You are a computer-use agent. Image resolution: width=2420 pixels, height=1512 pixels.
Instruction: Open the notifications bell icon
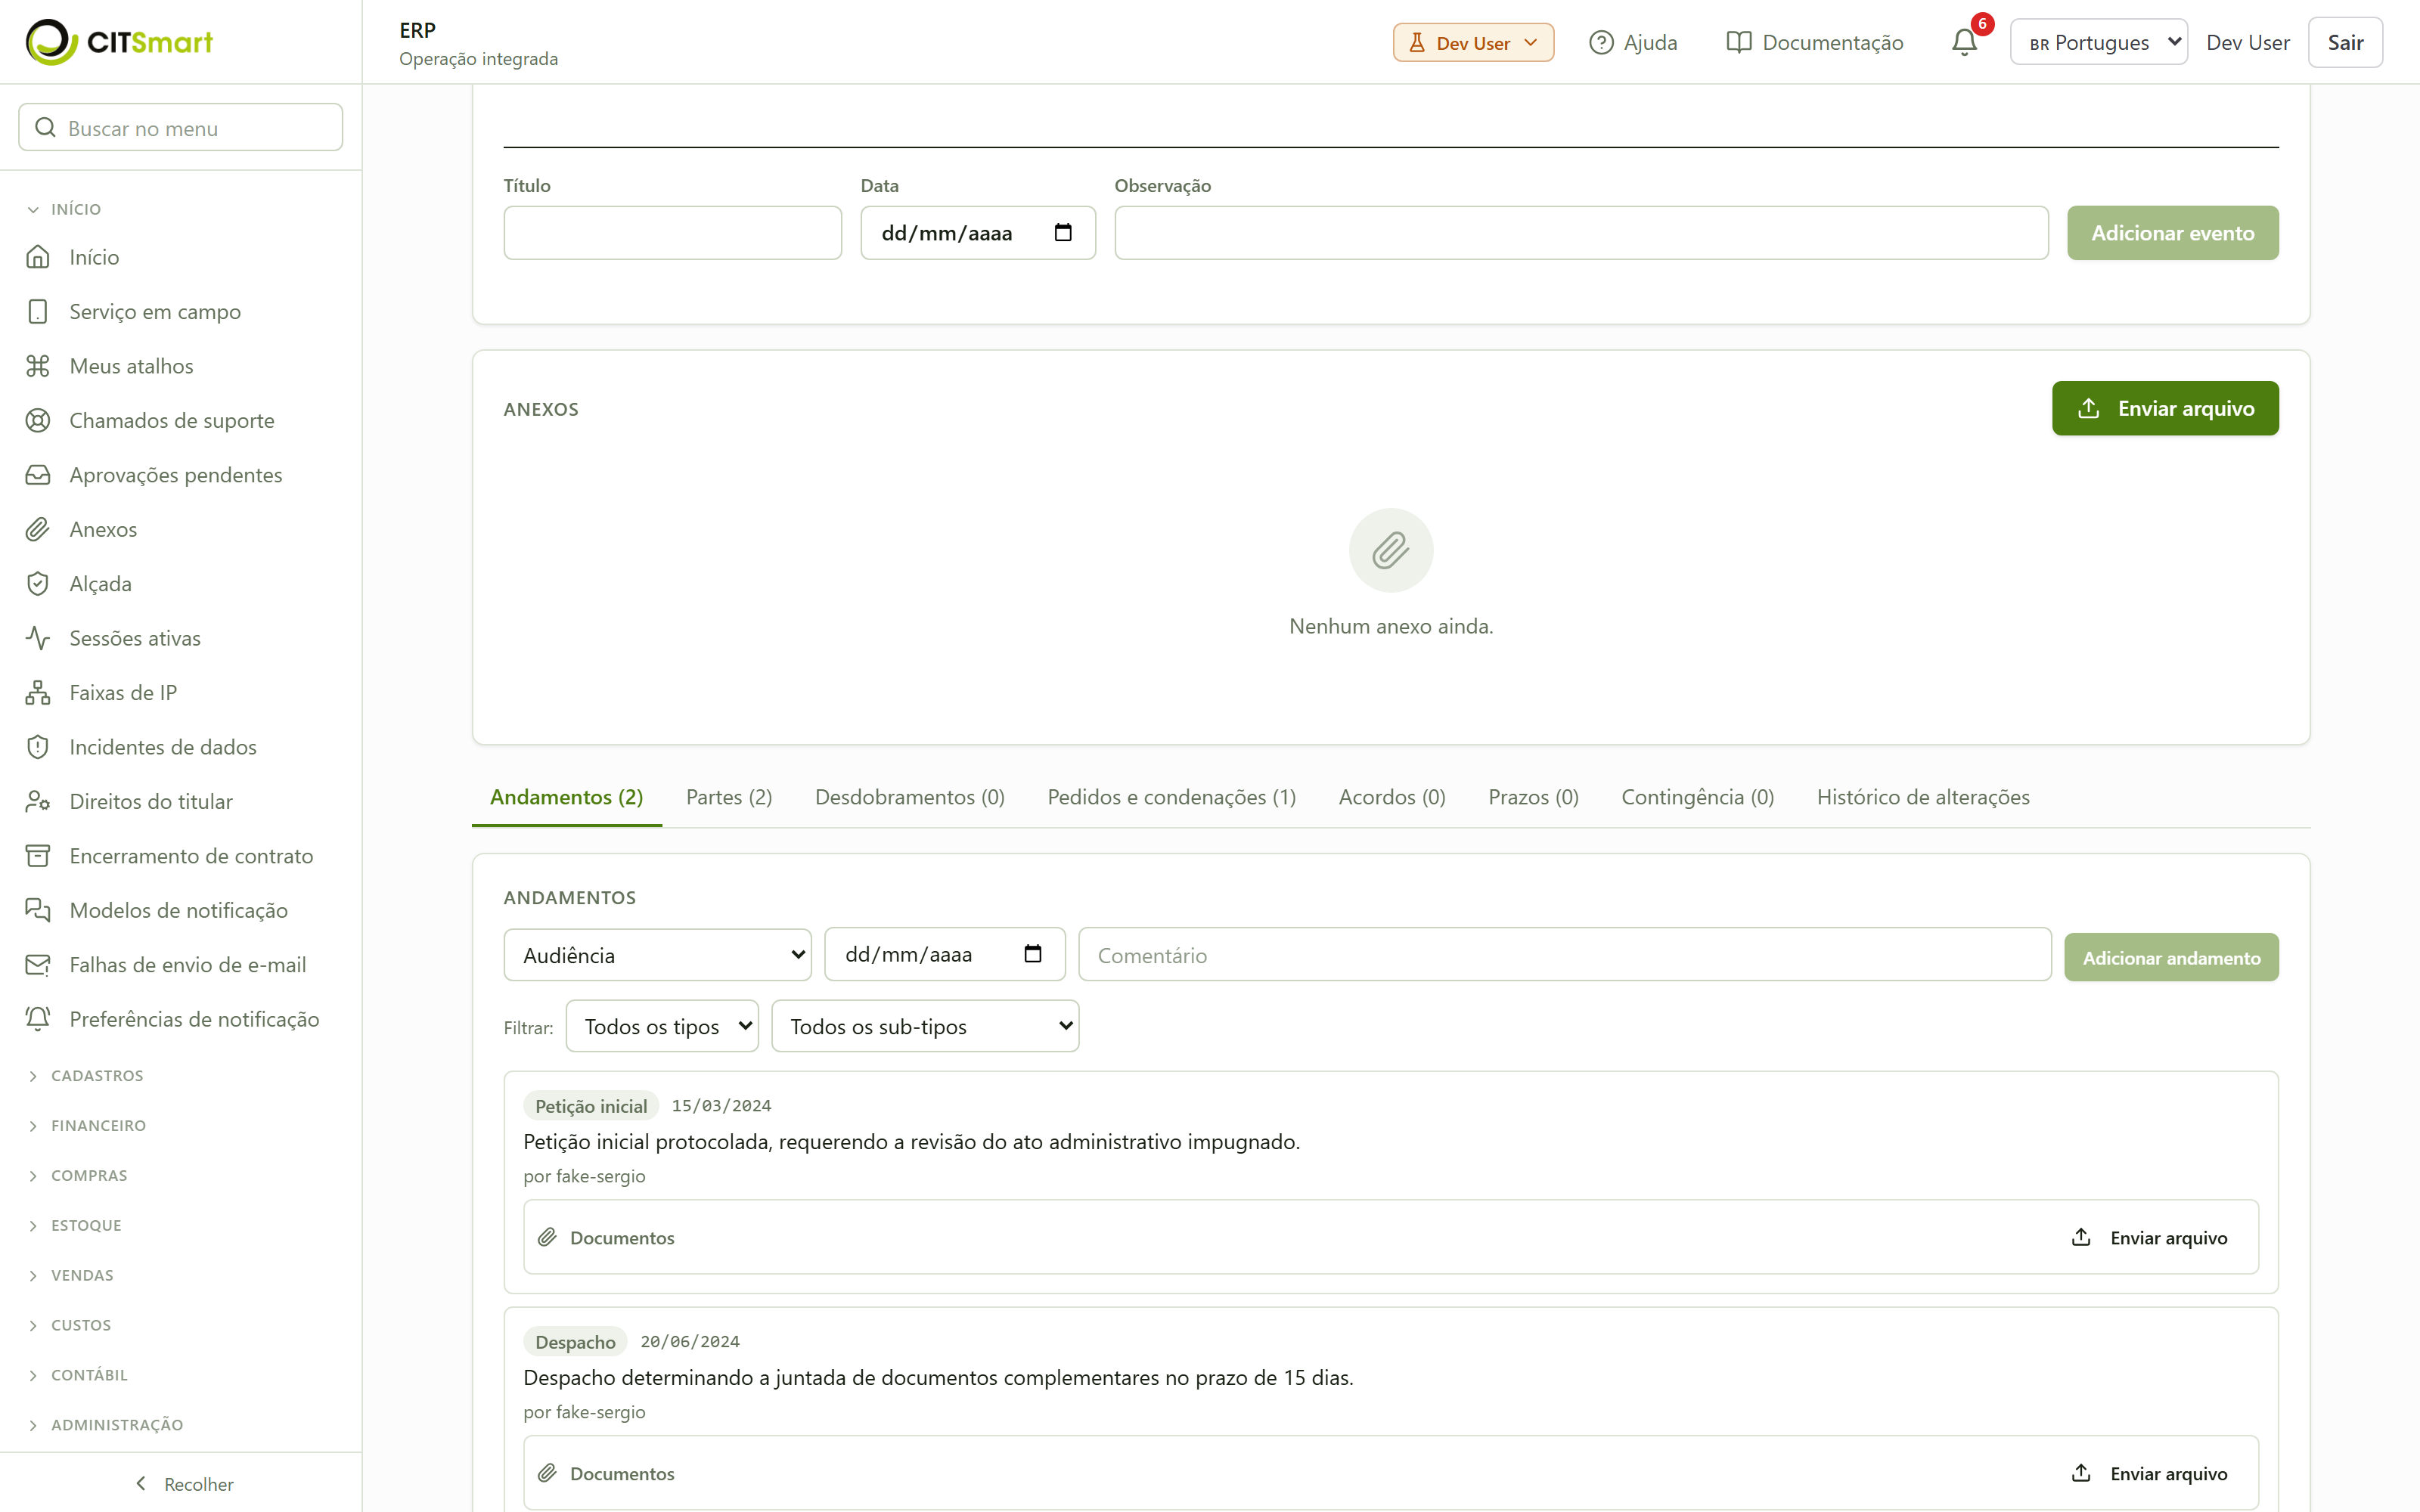click(x=1964, y=42)
